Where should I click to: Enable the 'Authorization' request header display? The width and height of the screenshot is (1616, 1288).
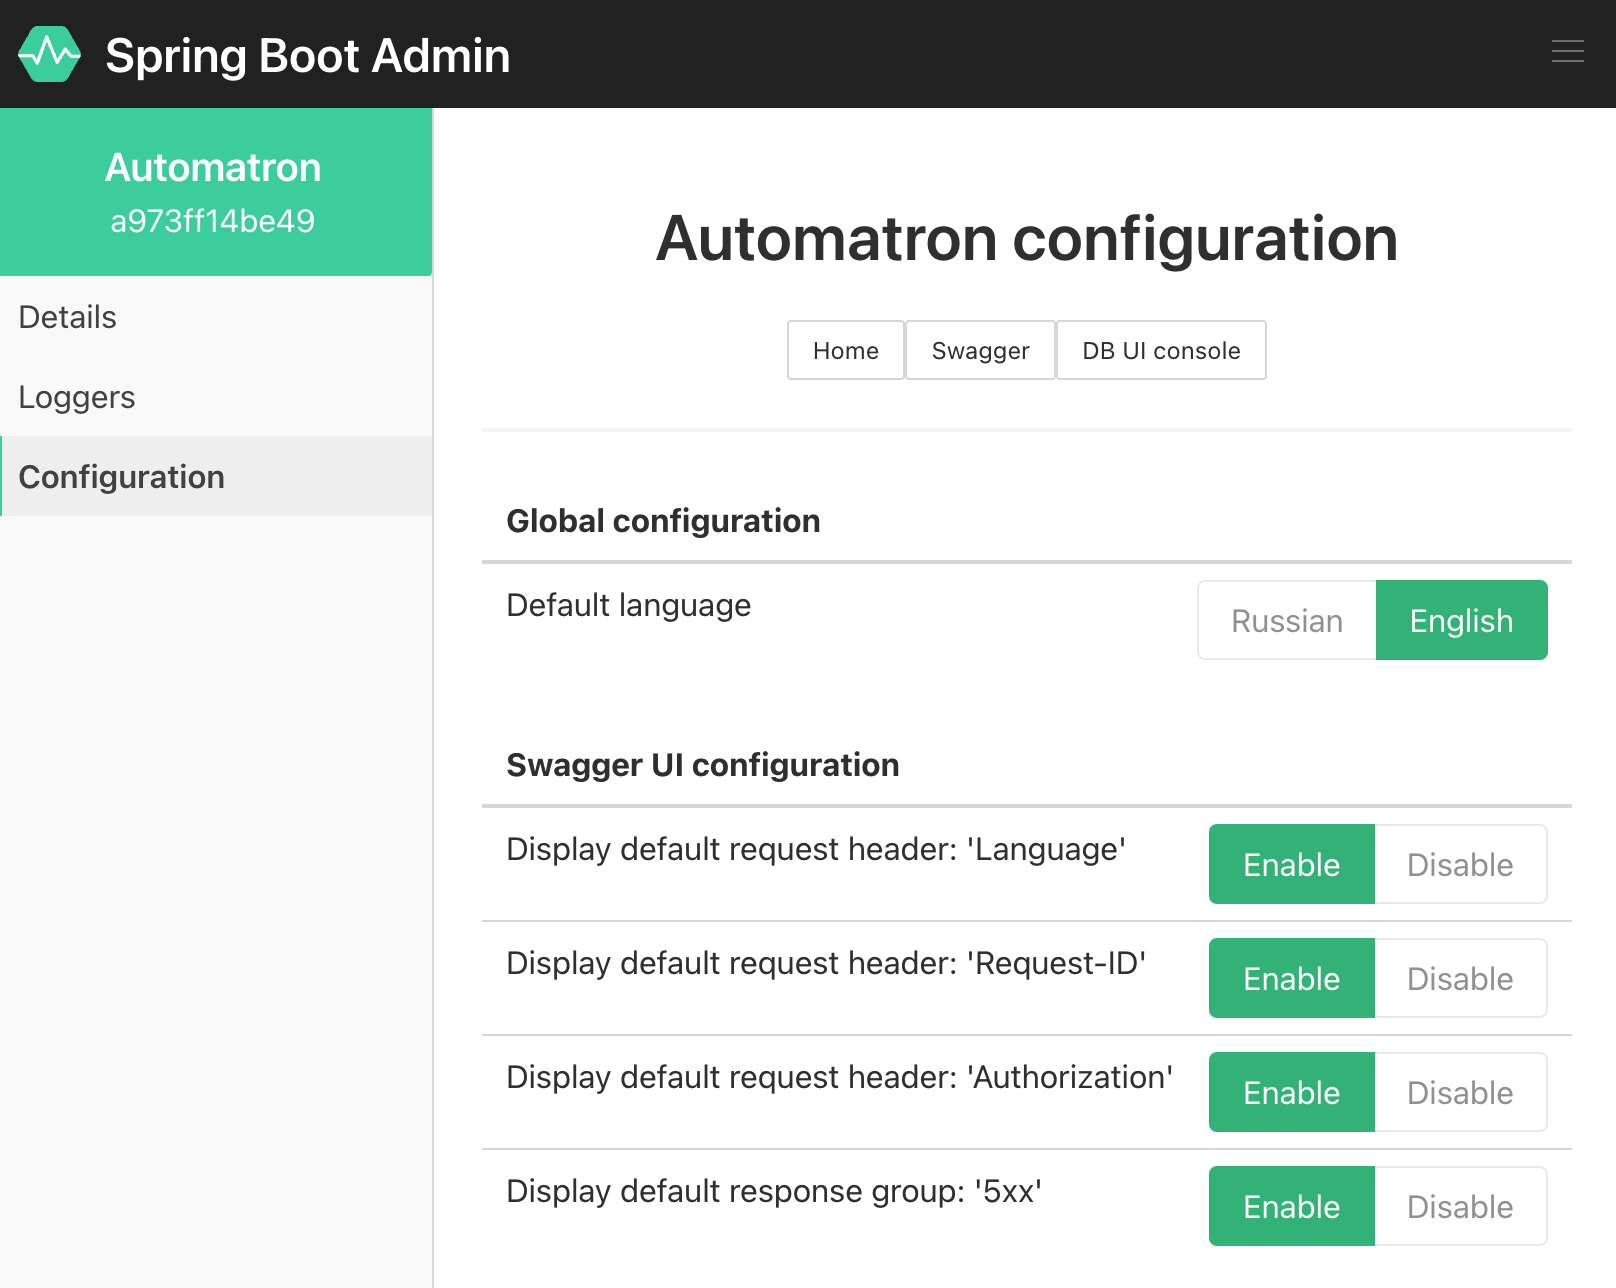(x=1292, y=1092)
